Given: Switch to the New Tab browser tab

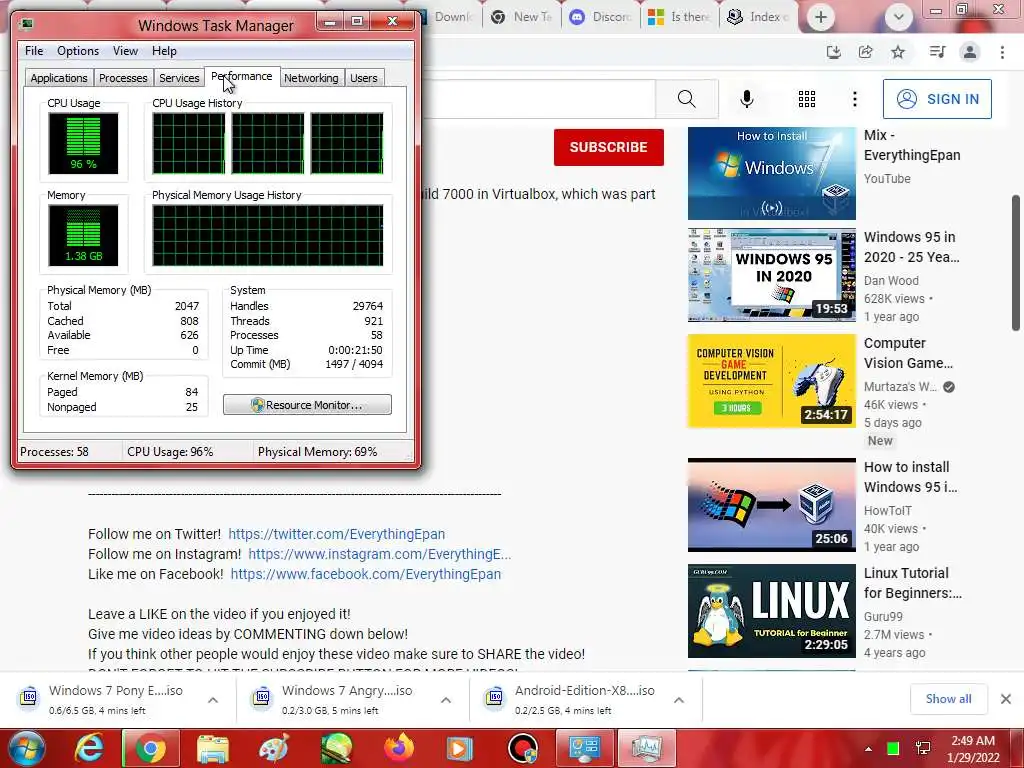Looking at the screenshot, I should click(522, 17).
